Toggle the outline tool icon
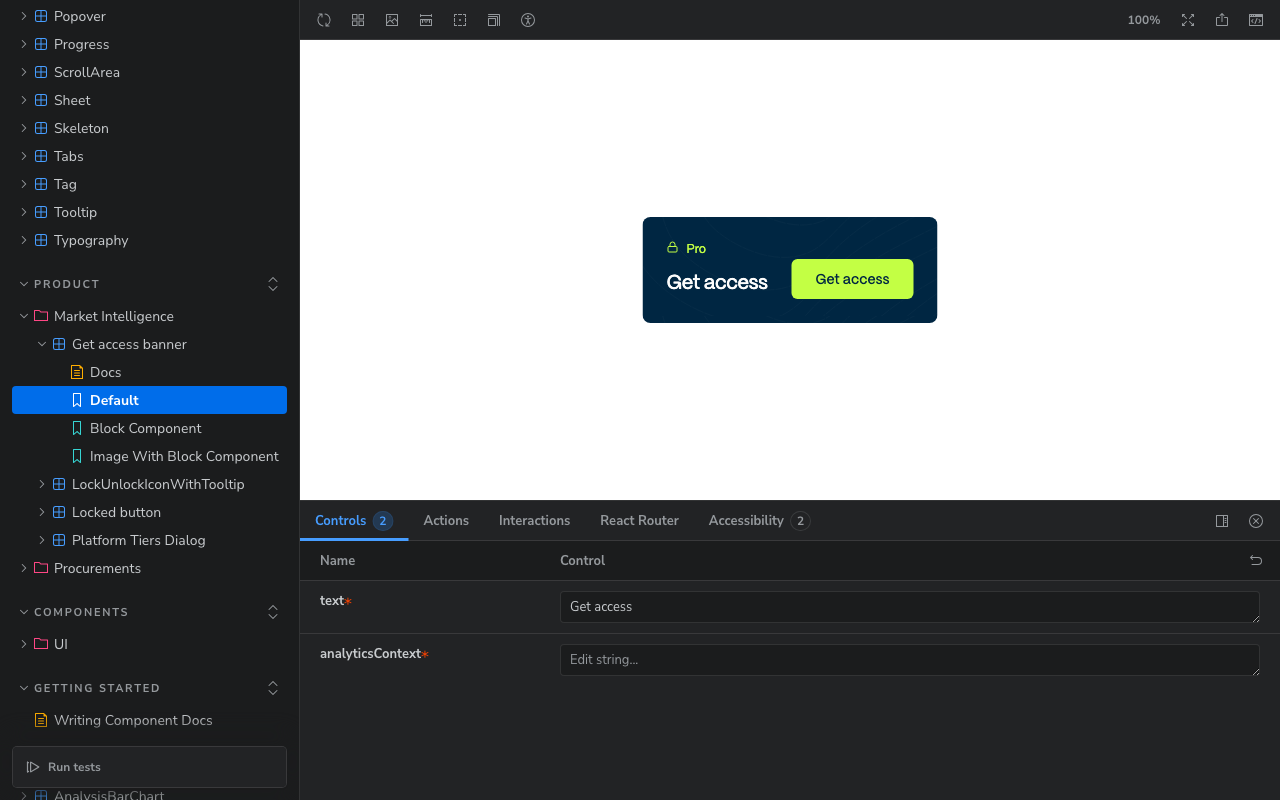Screen dimensions: 1280x800 460,20
